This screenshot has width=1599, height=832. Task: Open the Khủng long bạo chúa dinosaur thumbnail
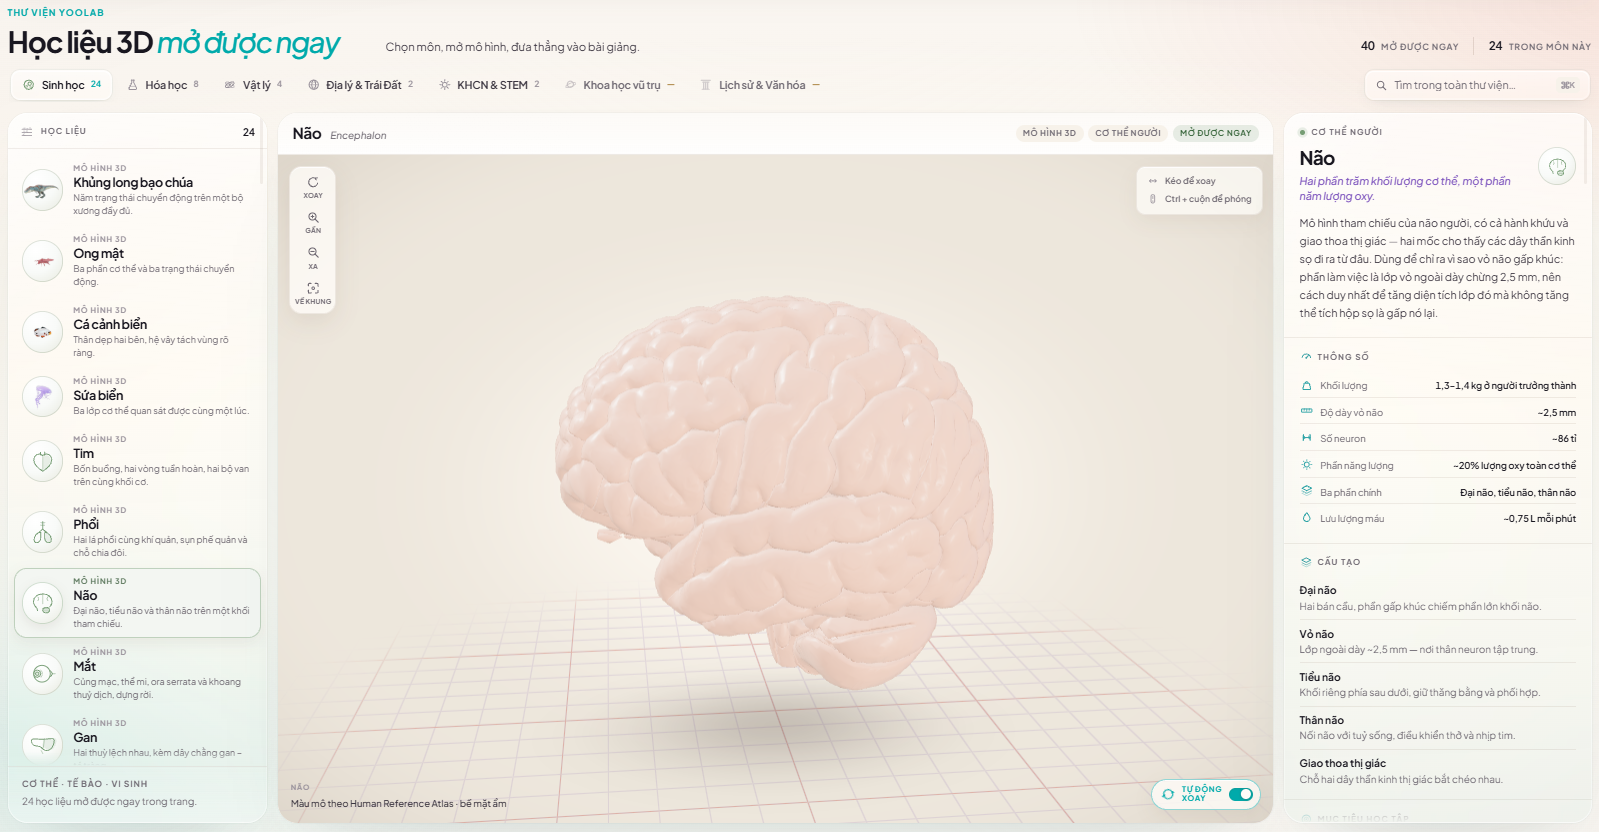coord(42,190)
